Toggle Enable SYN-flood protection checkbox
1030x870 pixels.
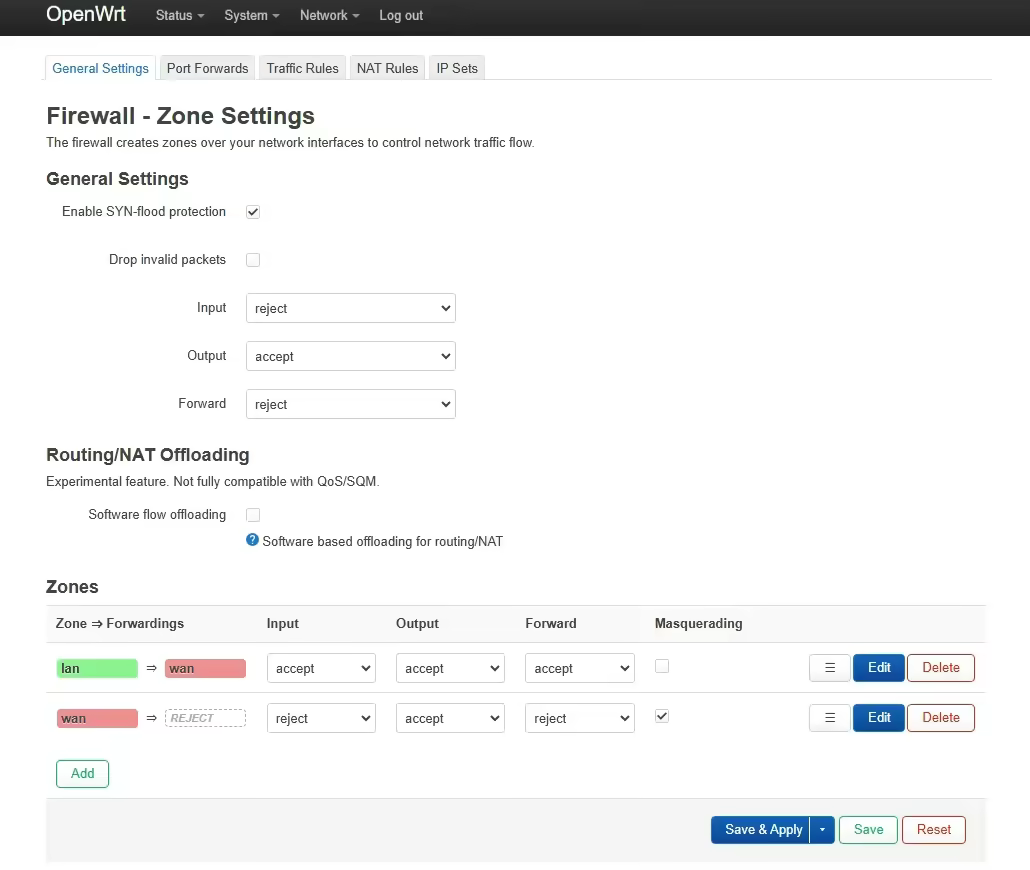coord(253,212)
